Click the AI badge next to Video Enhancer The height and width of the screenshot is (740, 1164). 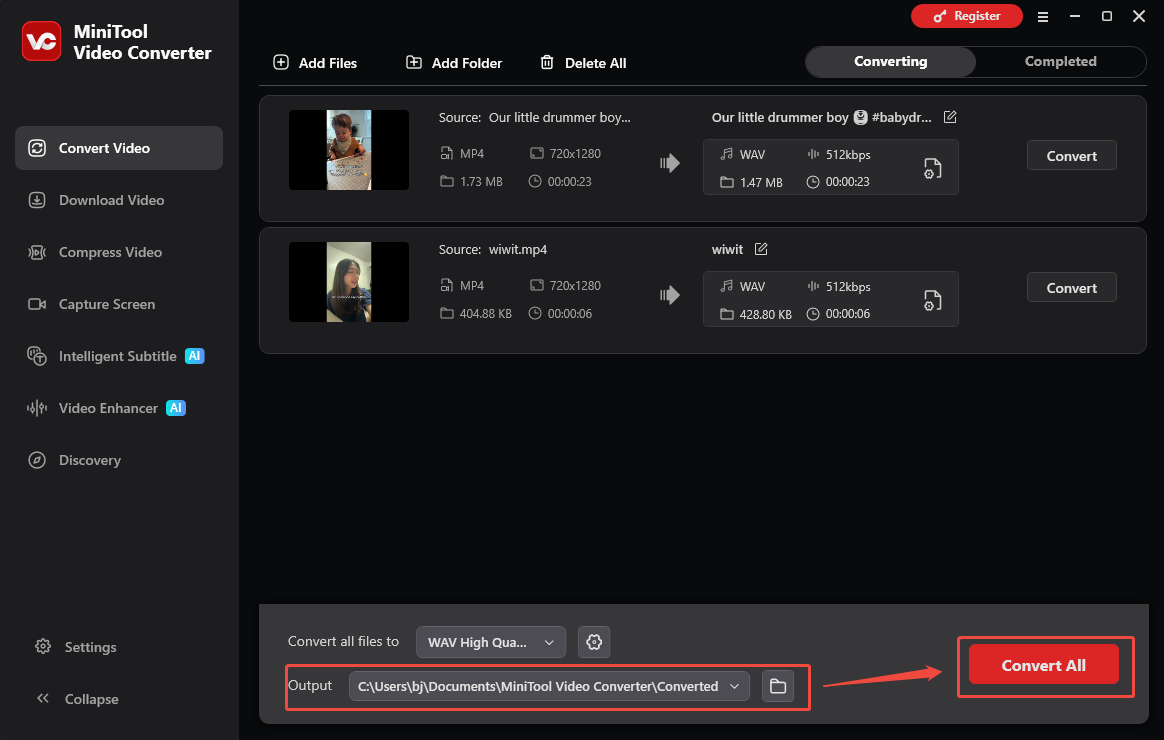176,408
